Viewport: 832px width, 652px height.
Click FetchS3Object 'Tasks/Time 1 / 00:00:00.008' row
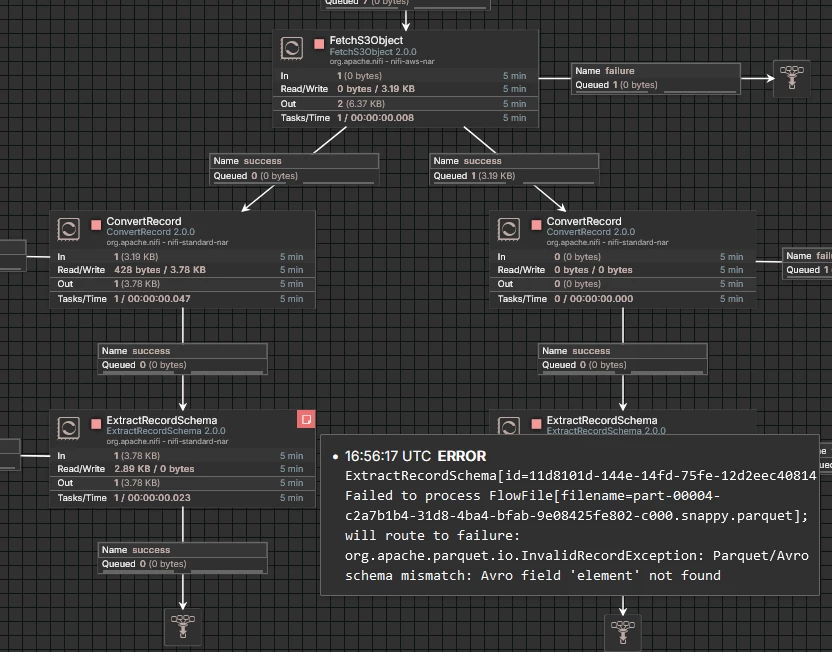405,118
